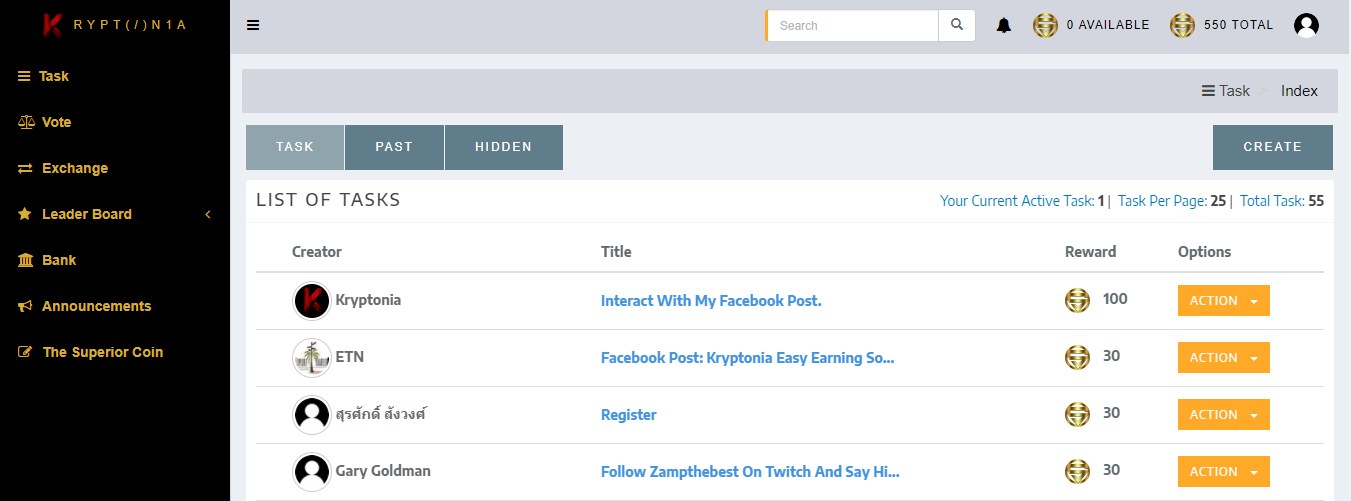Click the Bank building icon in sidebar
This screenshot has width=1351, height=501.
[x=25, y=260]
